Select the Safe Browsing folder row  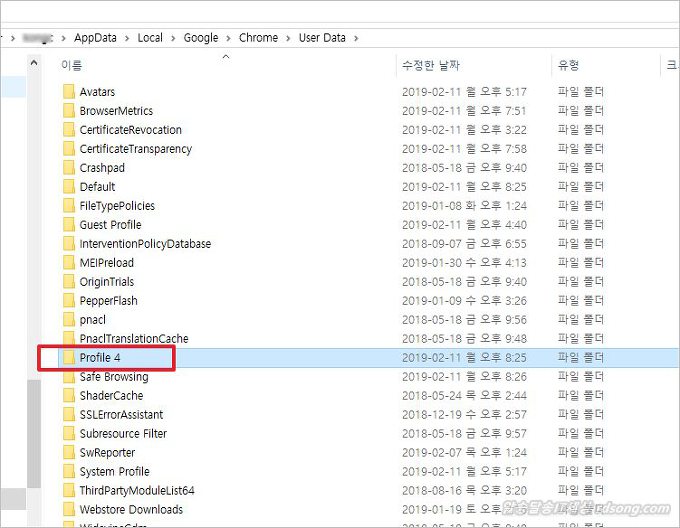pyautogui.click(x=114, y=377)
